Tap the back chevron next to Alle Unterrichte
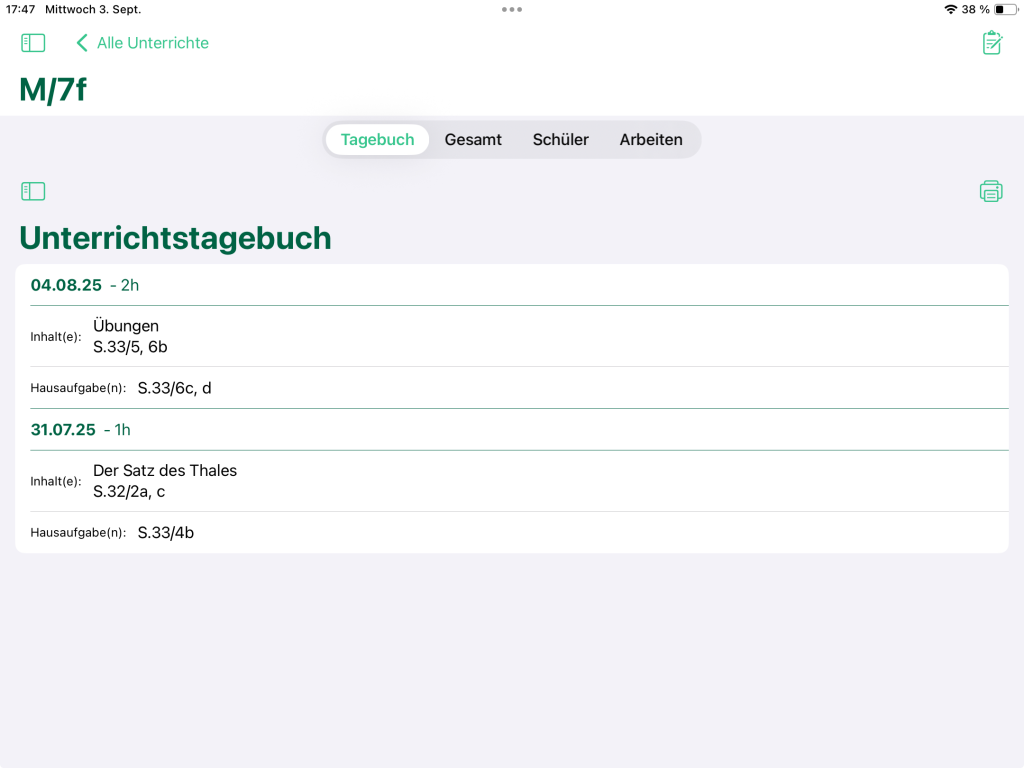The width and height of the screenshot is (1024, 768). [x=82, y=43]
